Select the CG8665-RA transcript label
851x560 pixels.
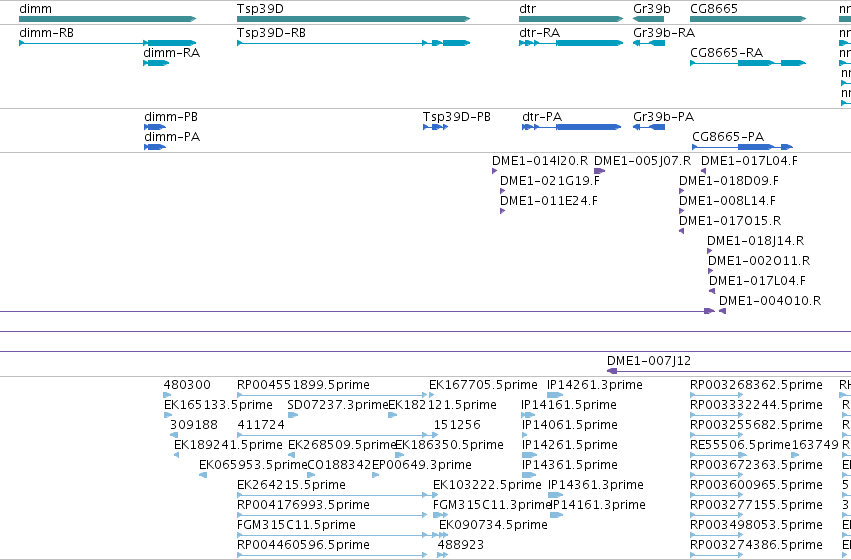(727, 53)
